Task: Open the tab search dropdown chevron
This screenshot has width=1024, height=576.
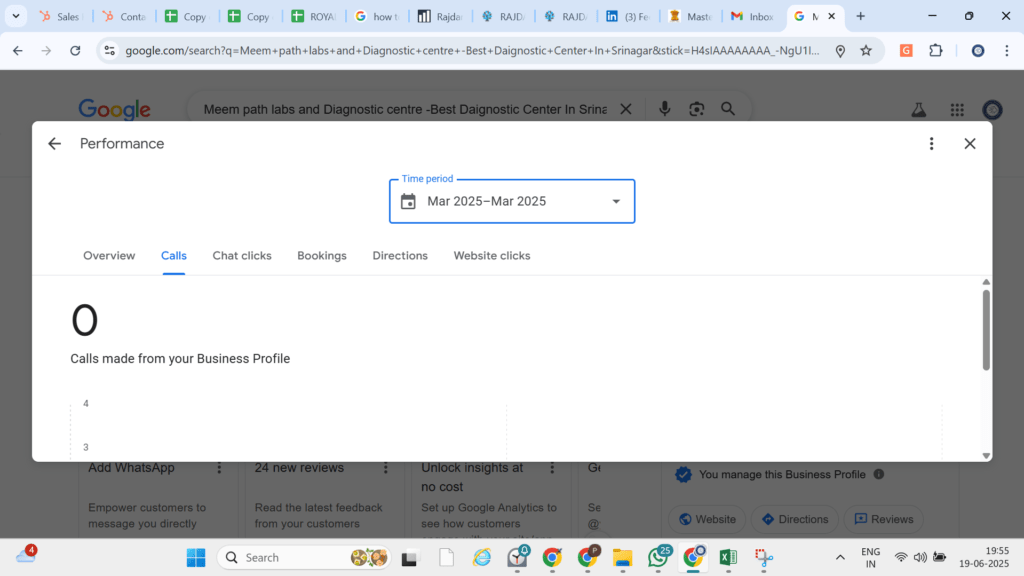Action: click(x=16, y=16)
